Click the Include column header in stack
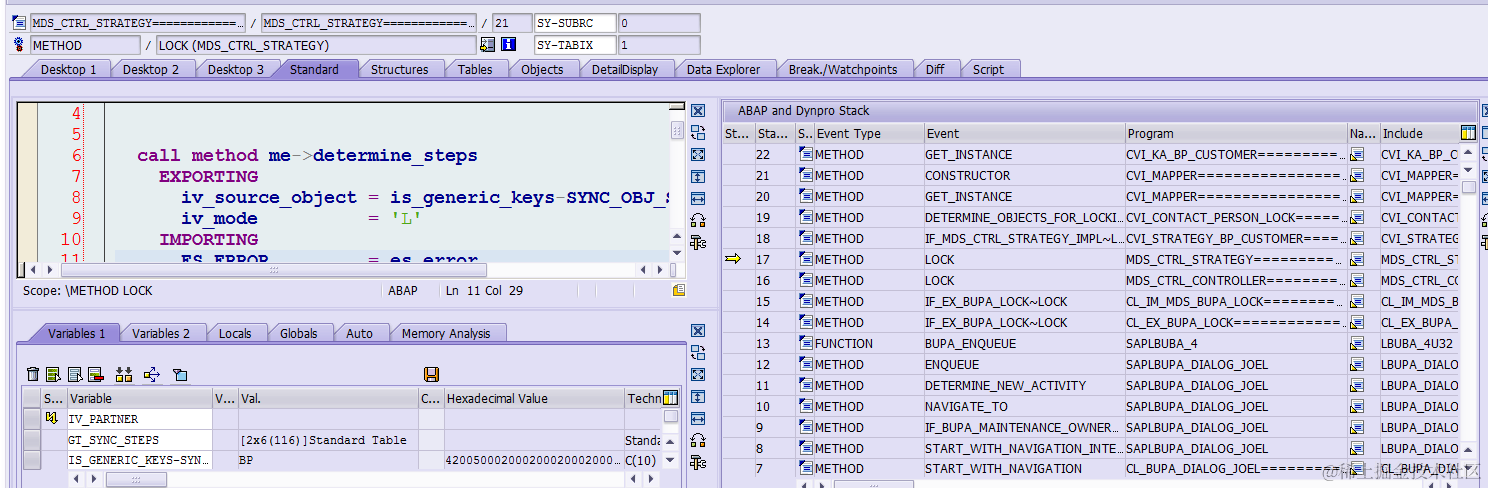 point(1418,133)
